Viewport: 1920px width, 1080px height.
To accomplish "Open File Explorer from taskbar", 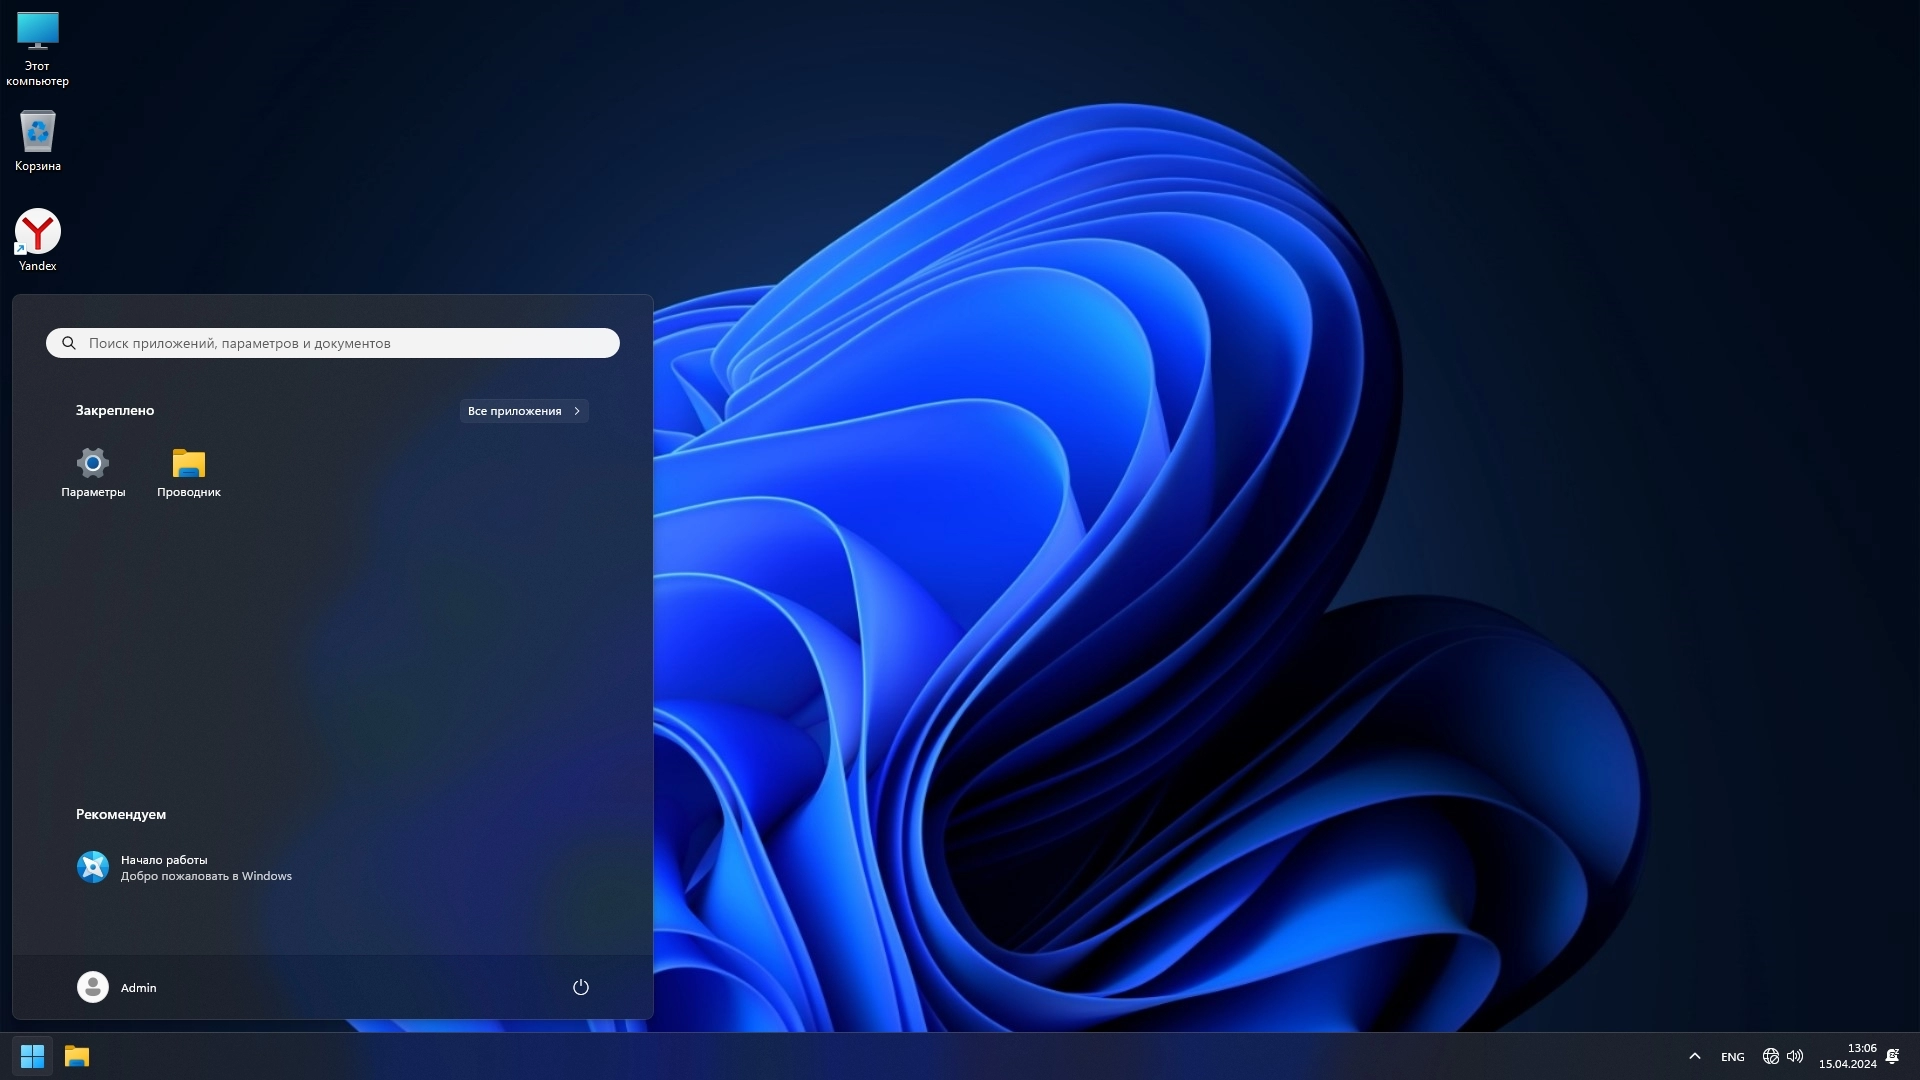I will click(77, 1056).
